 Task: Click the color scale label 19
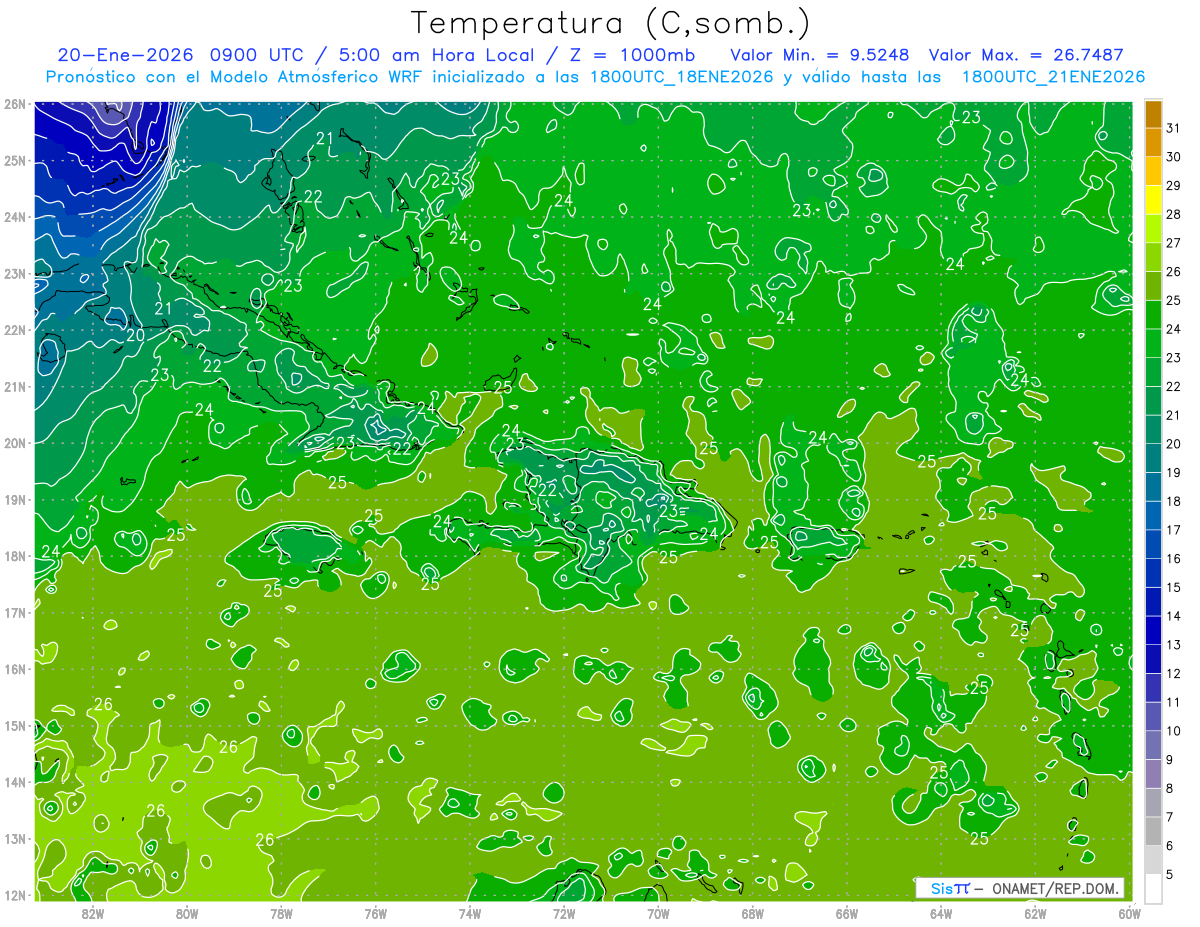tap(1173, 473)
